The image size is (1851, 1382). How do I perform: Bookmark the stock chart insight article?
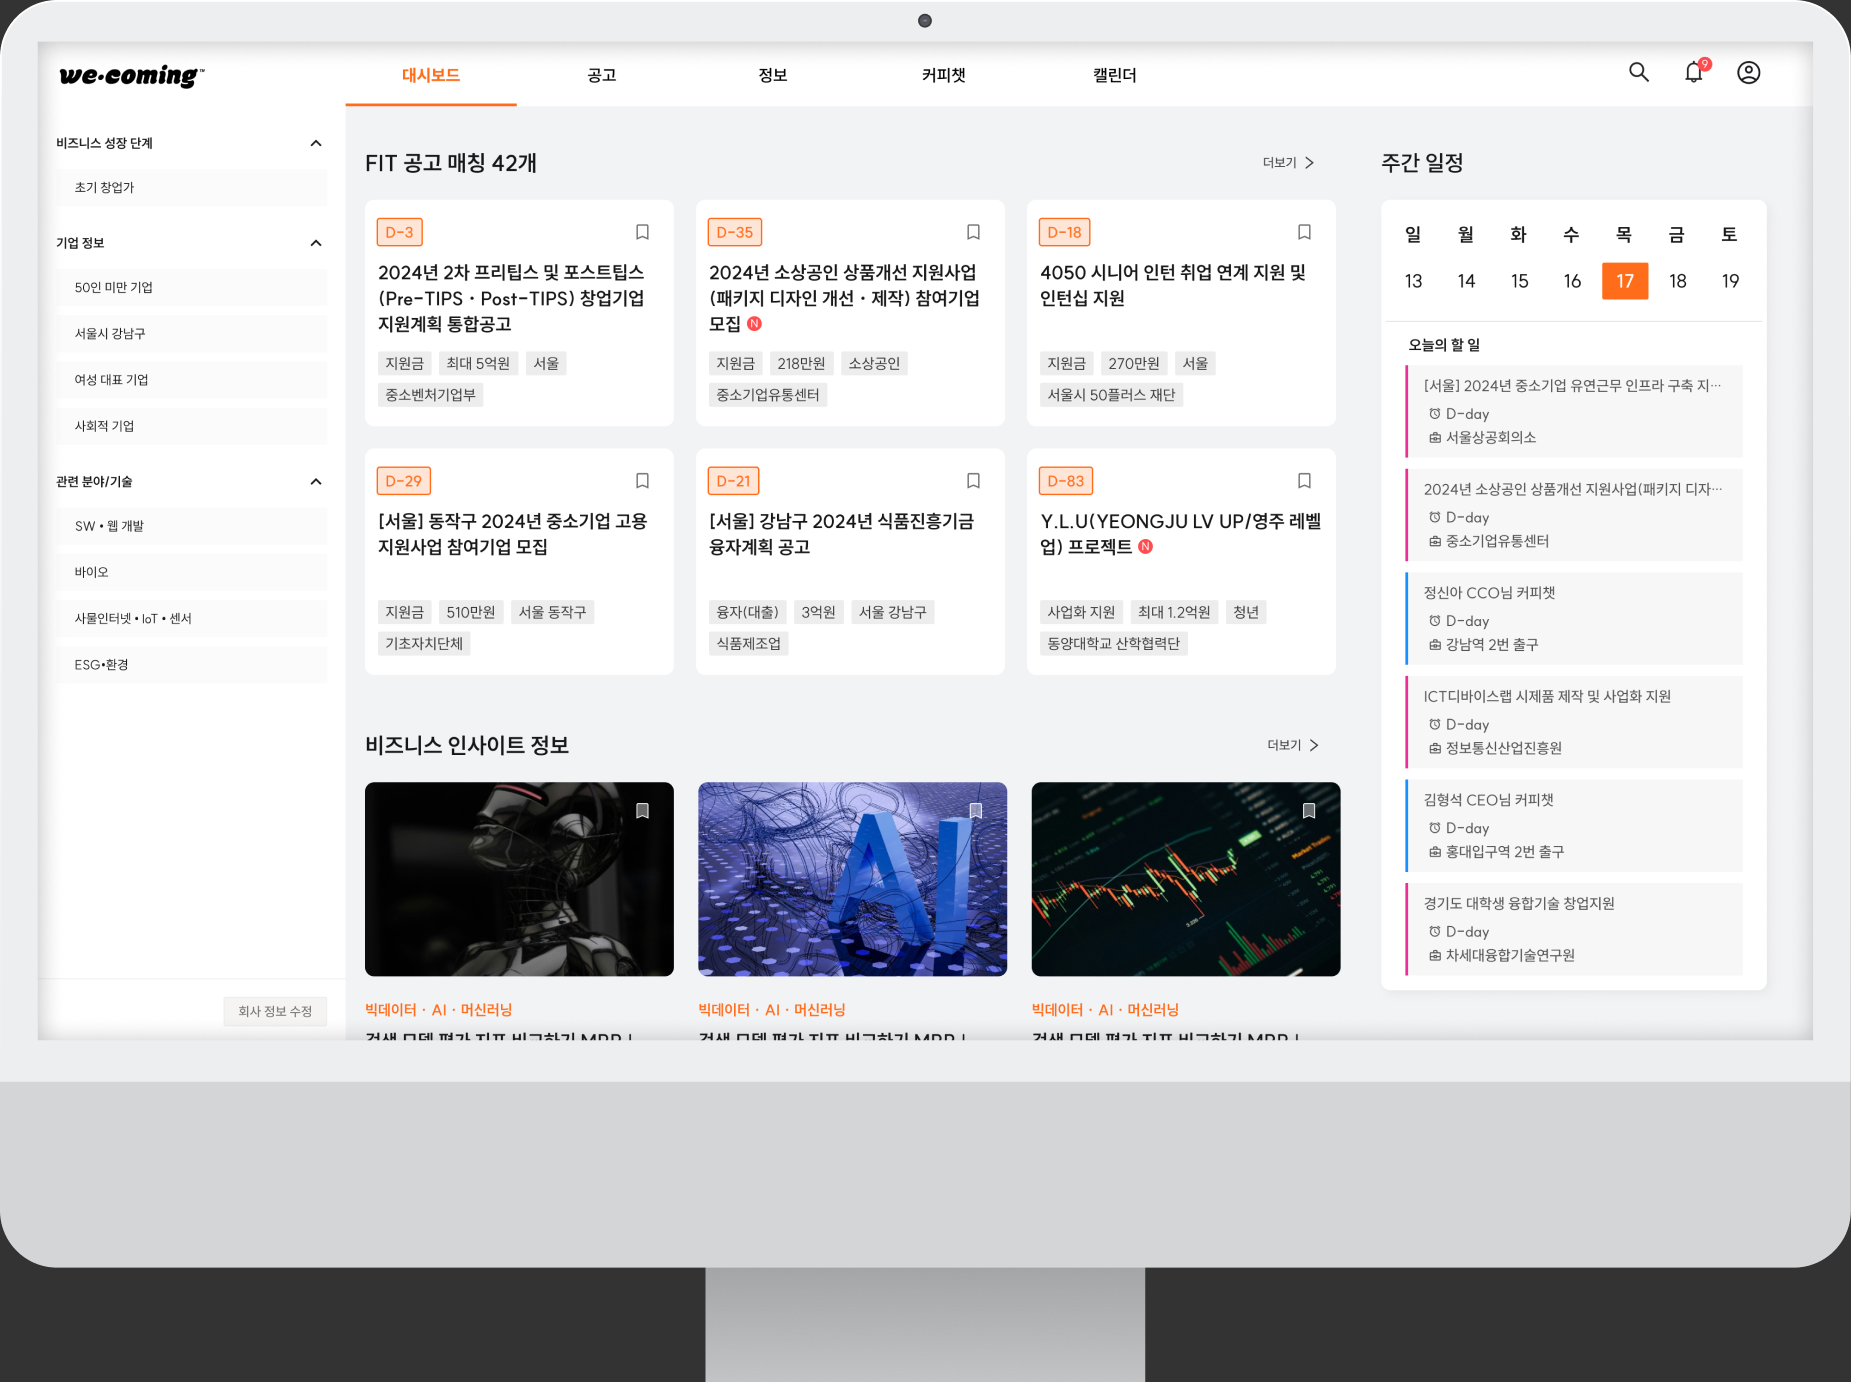click(1308, 811)
